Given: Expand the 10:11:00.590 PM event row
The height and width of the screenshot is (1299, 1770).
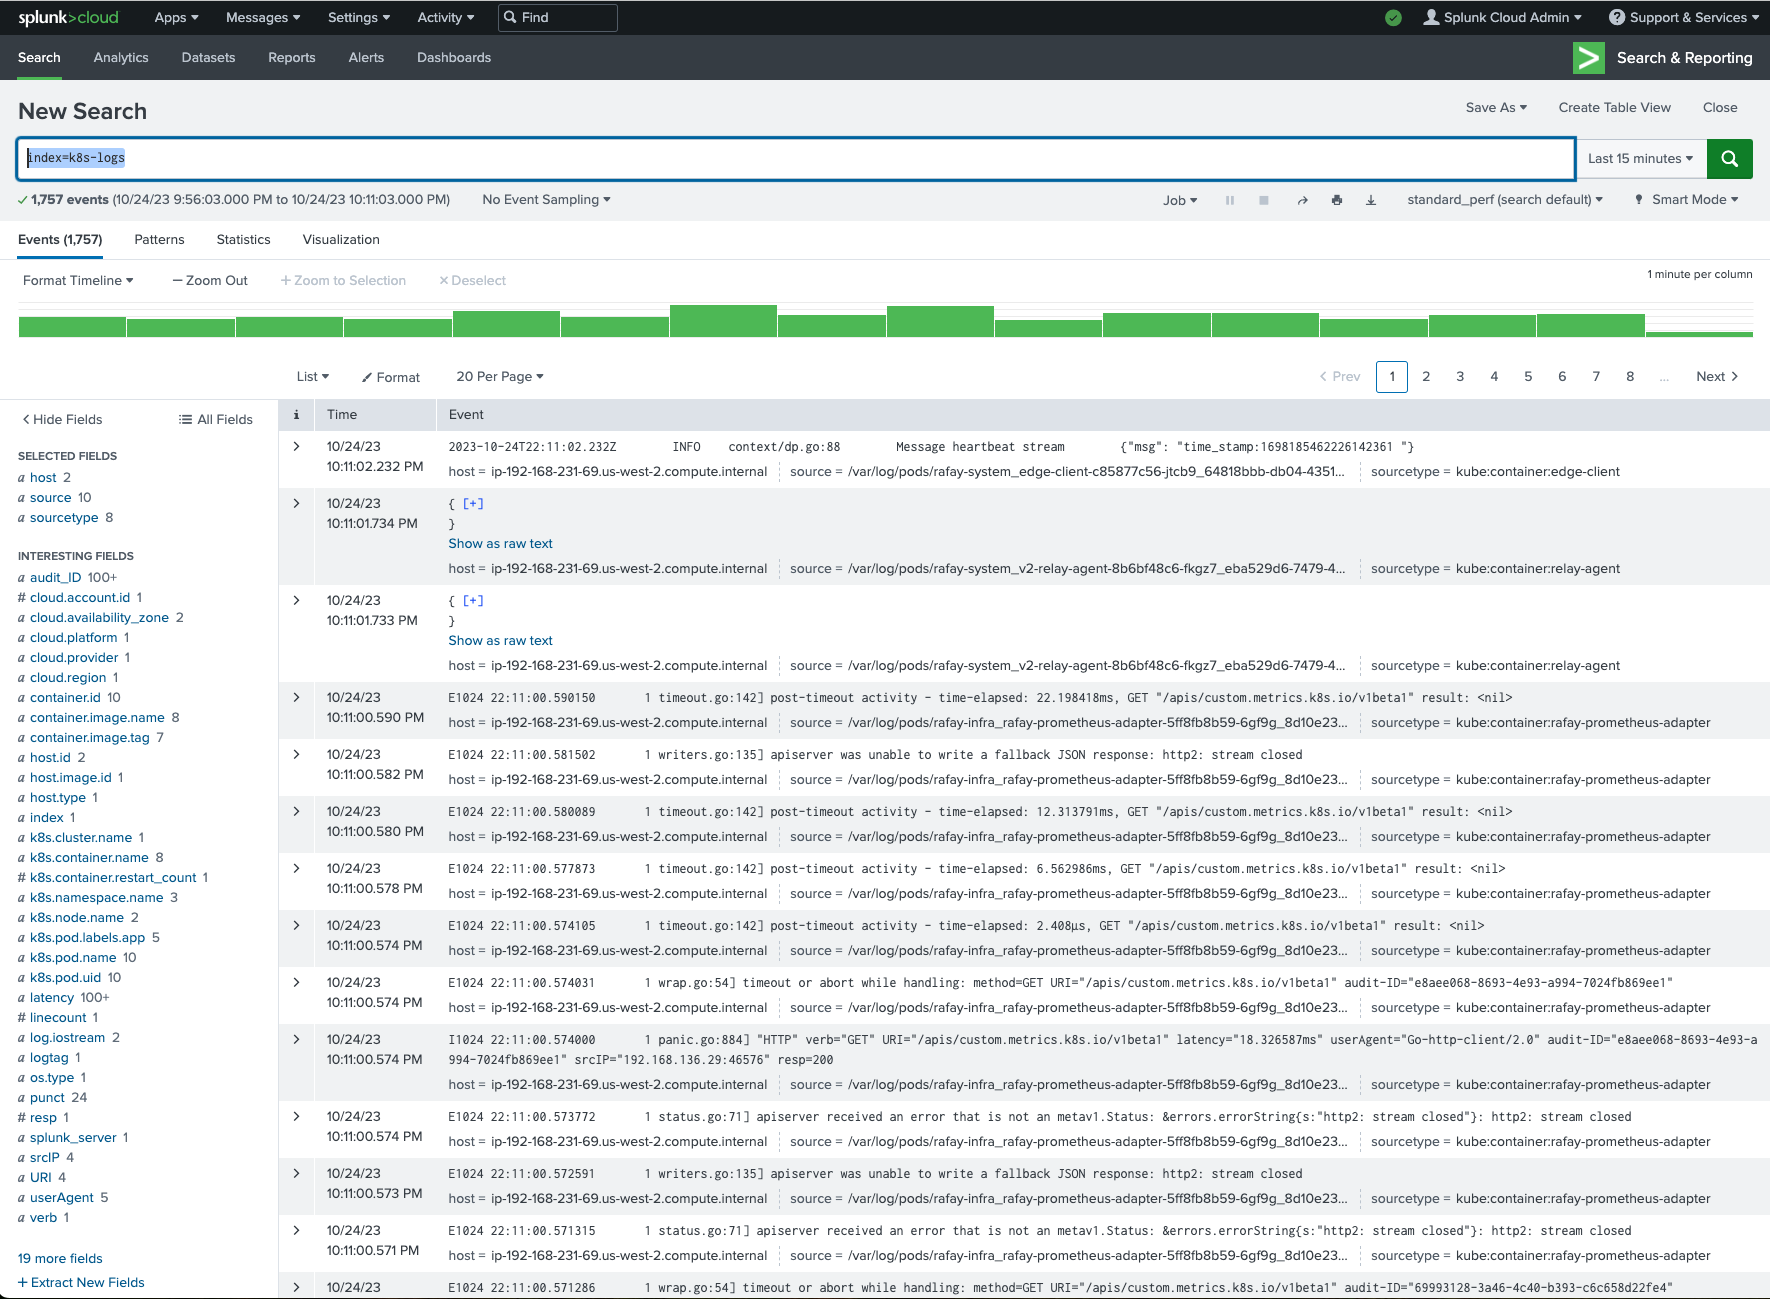Looking at the screenshot, I should [x=296, y=697].
